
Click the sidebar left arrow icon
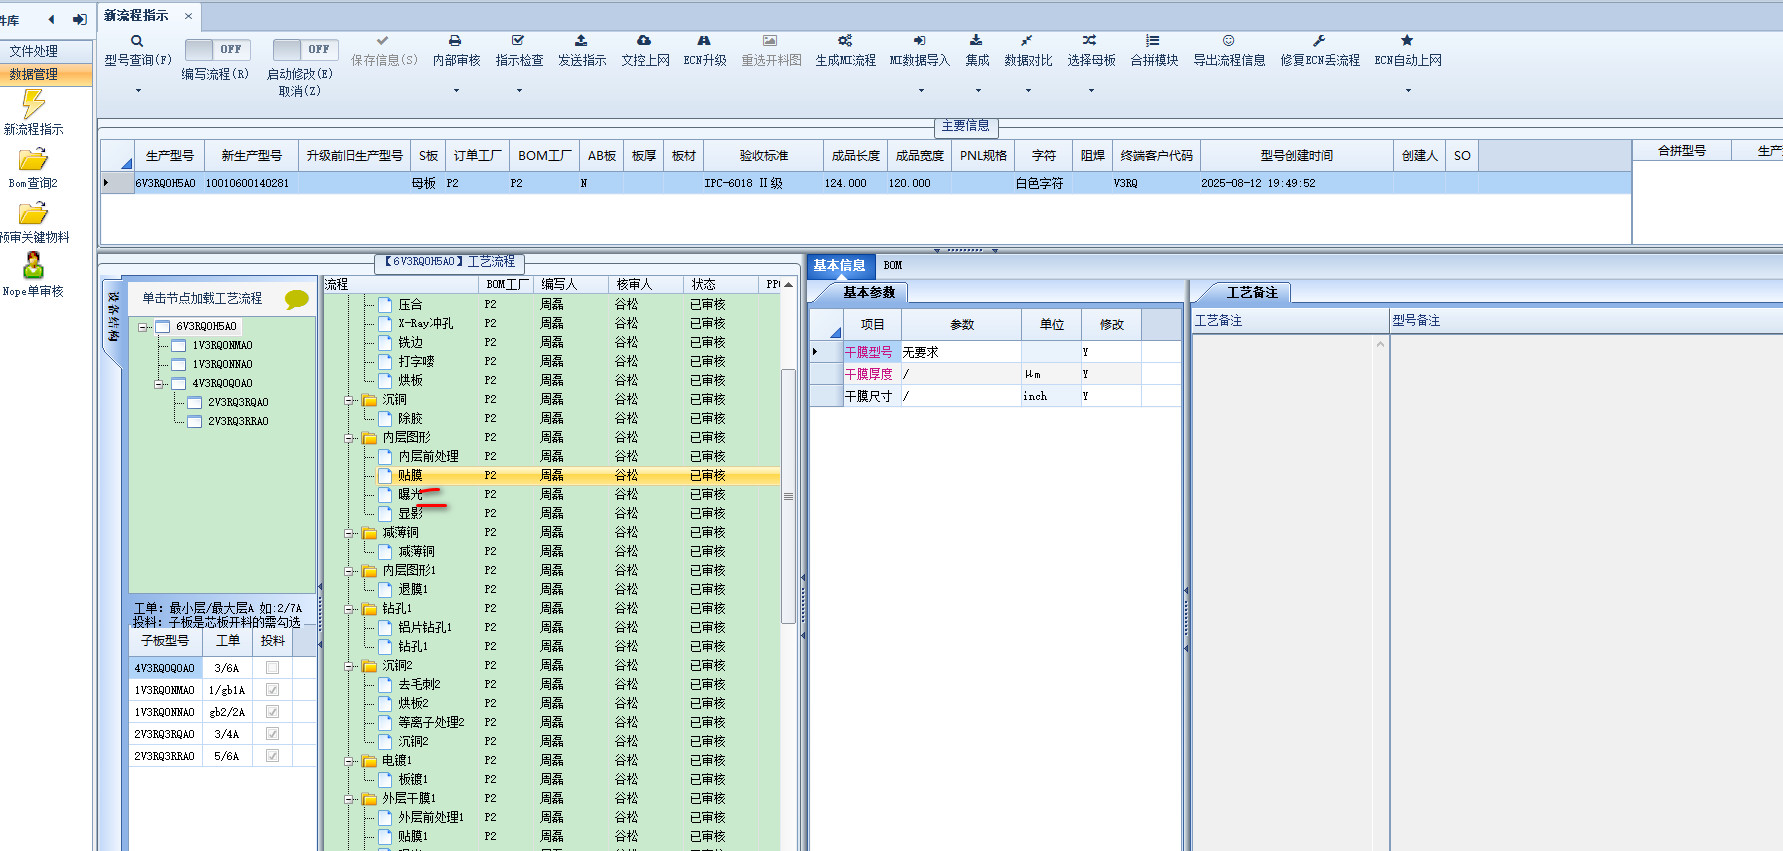tap(51, 19)
